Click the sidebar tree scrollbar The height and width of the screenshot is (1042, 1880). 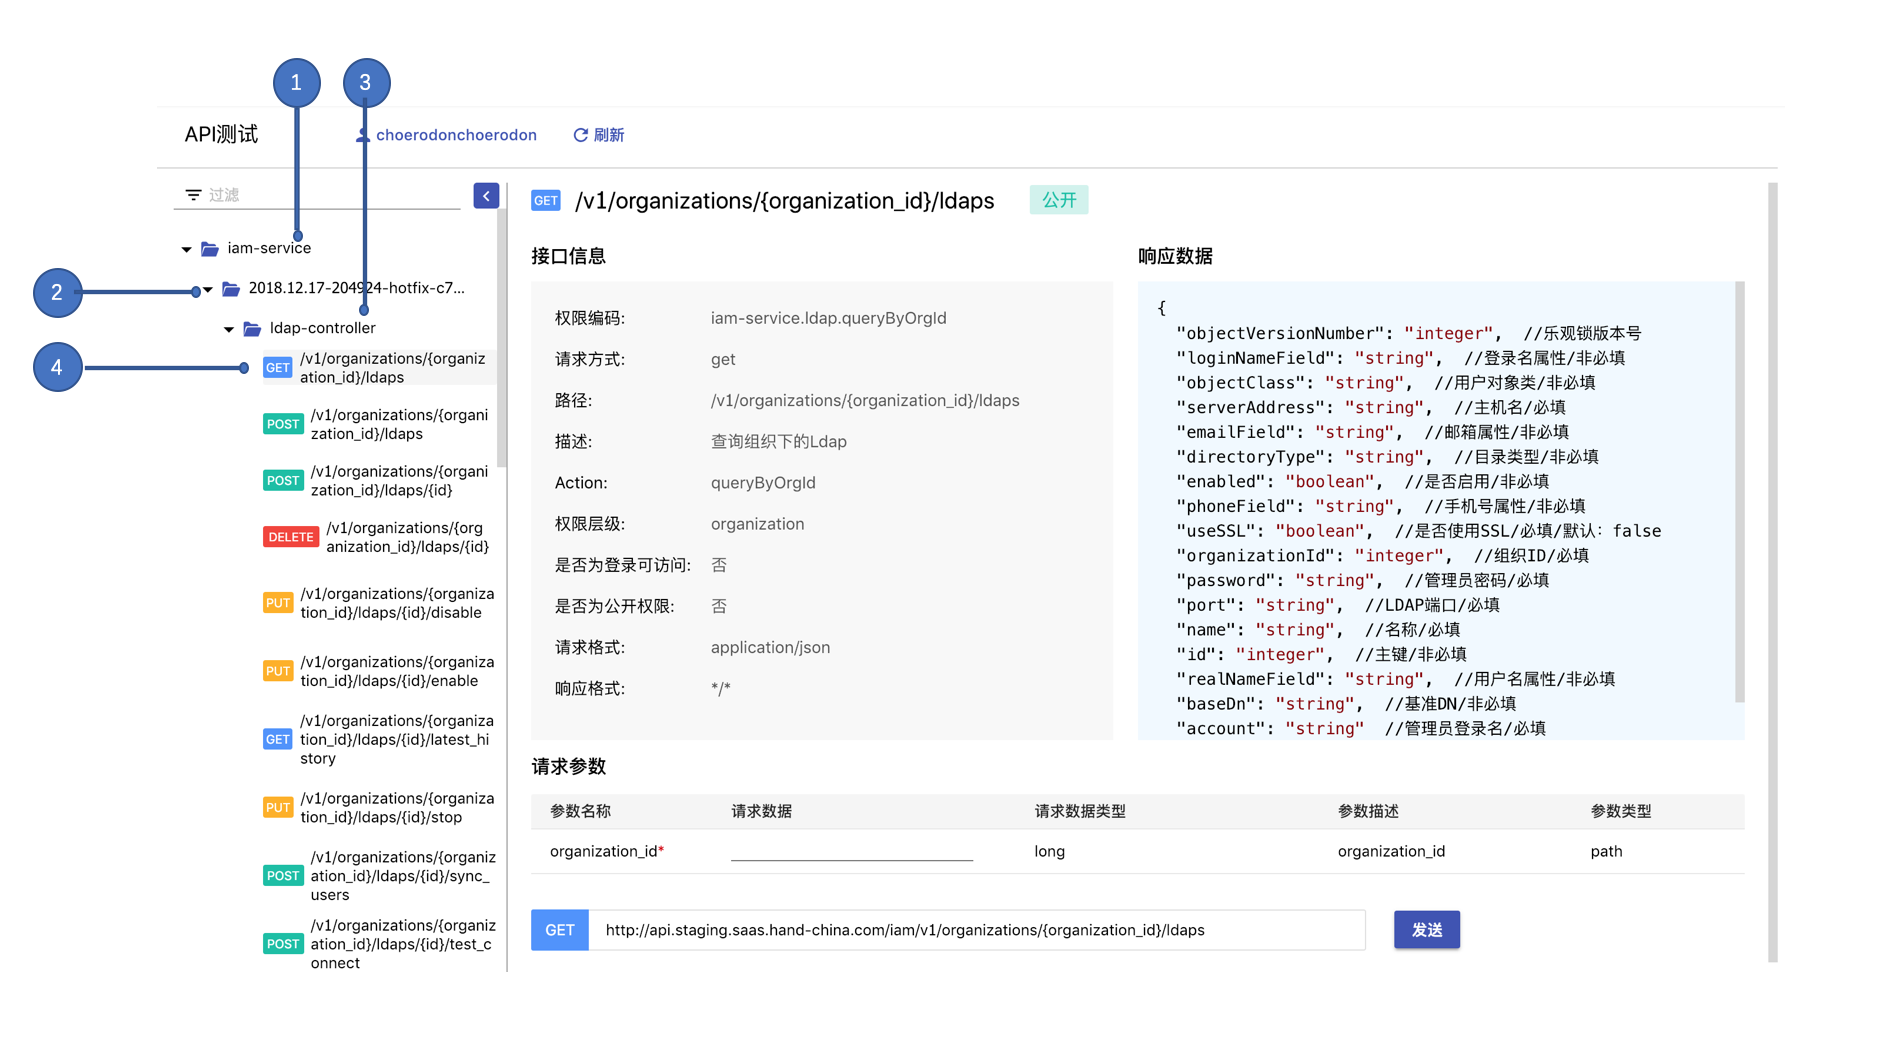(x=502, y=340)
